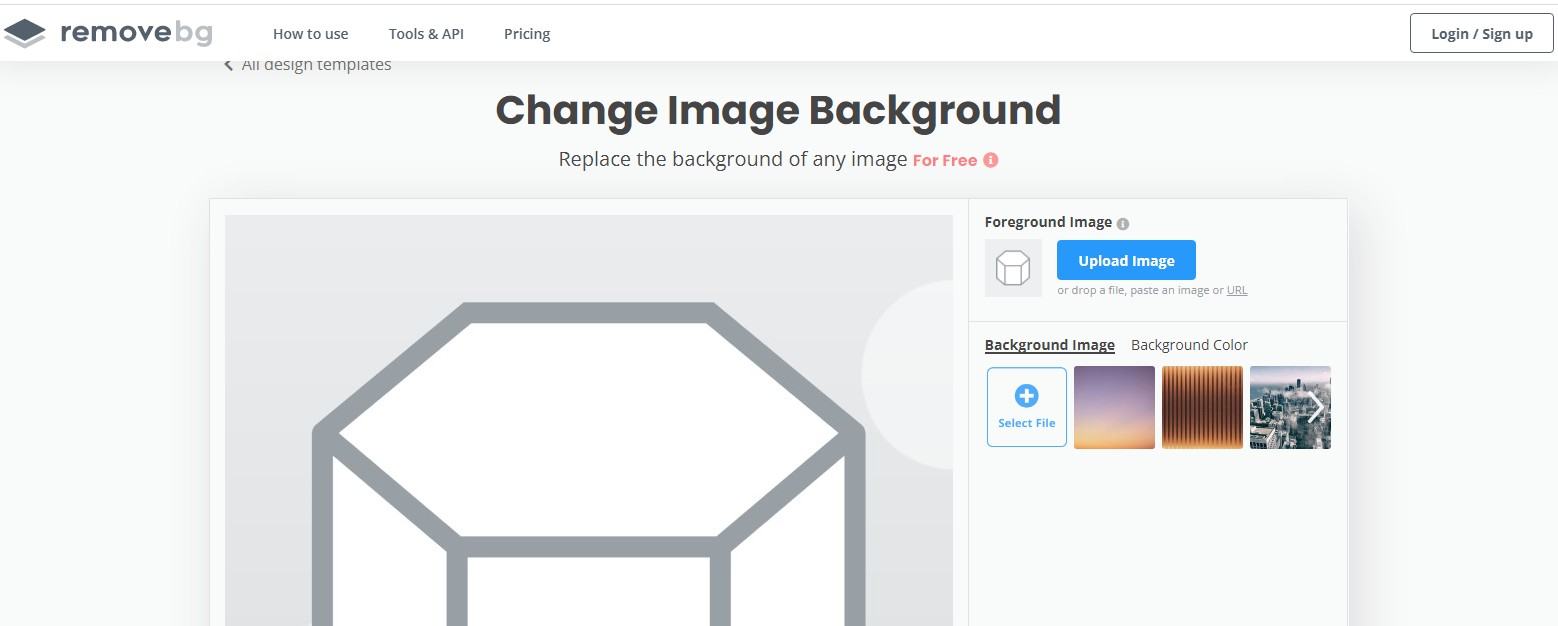Click the info icon beside For Free
1558x626 pixels.
coord(991,160)
